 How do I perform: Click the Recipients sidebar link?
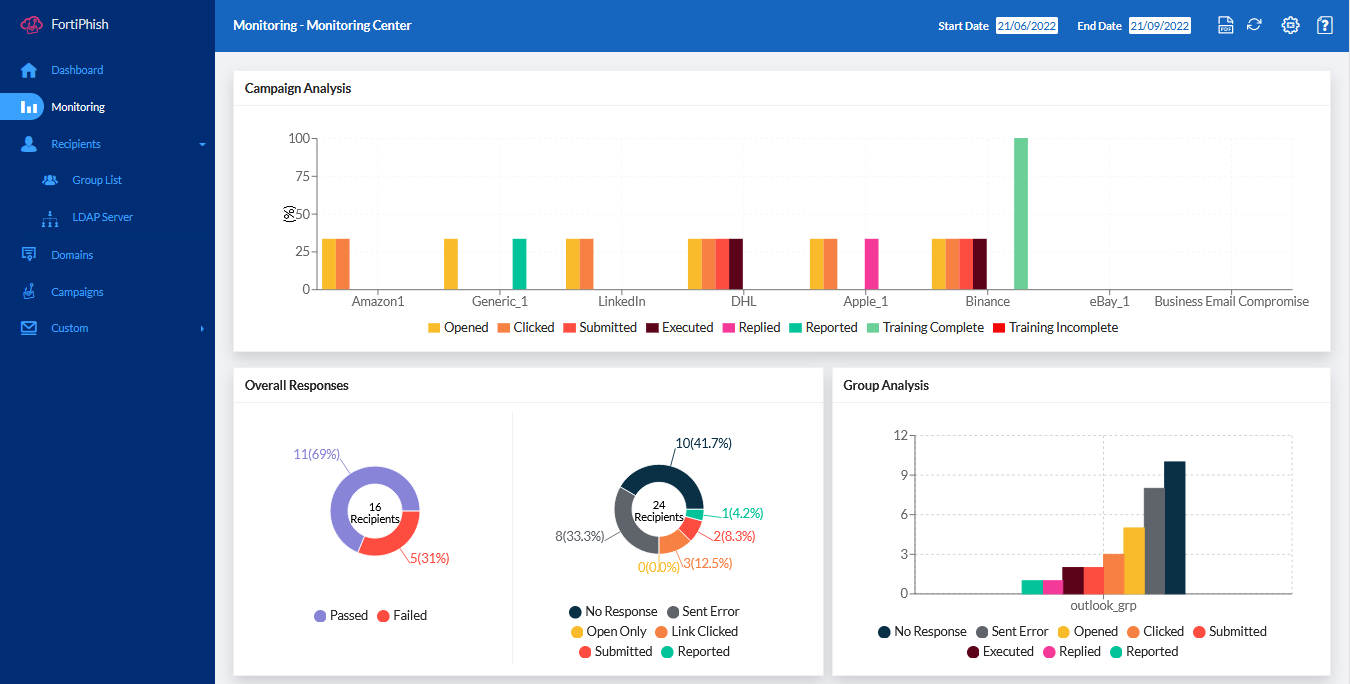[x=75, y=143]
